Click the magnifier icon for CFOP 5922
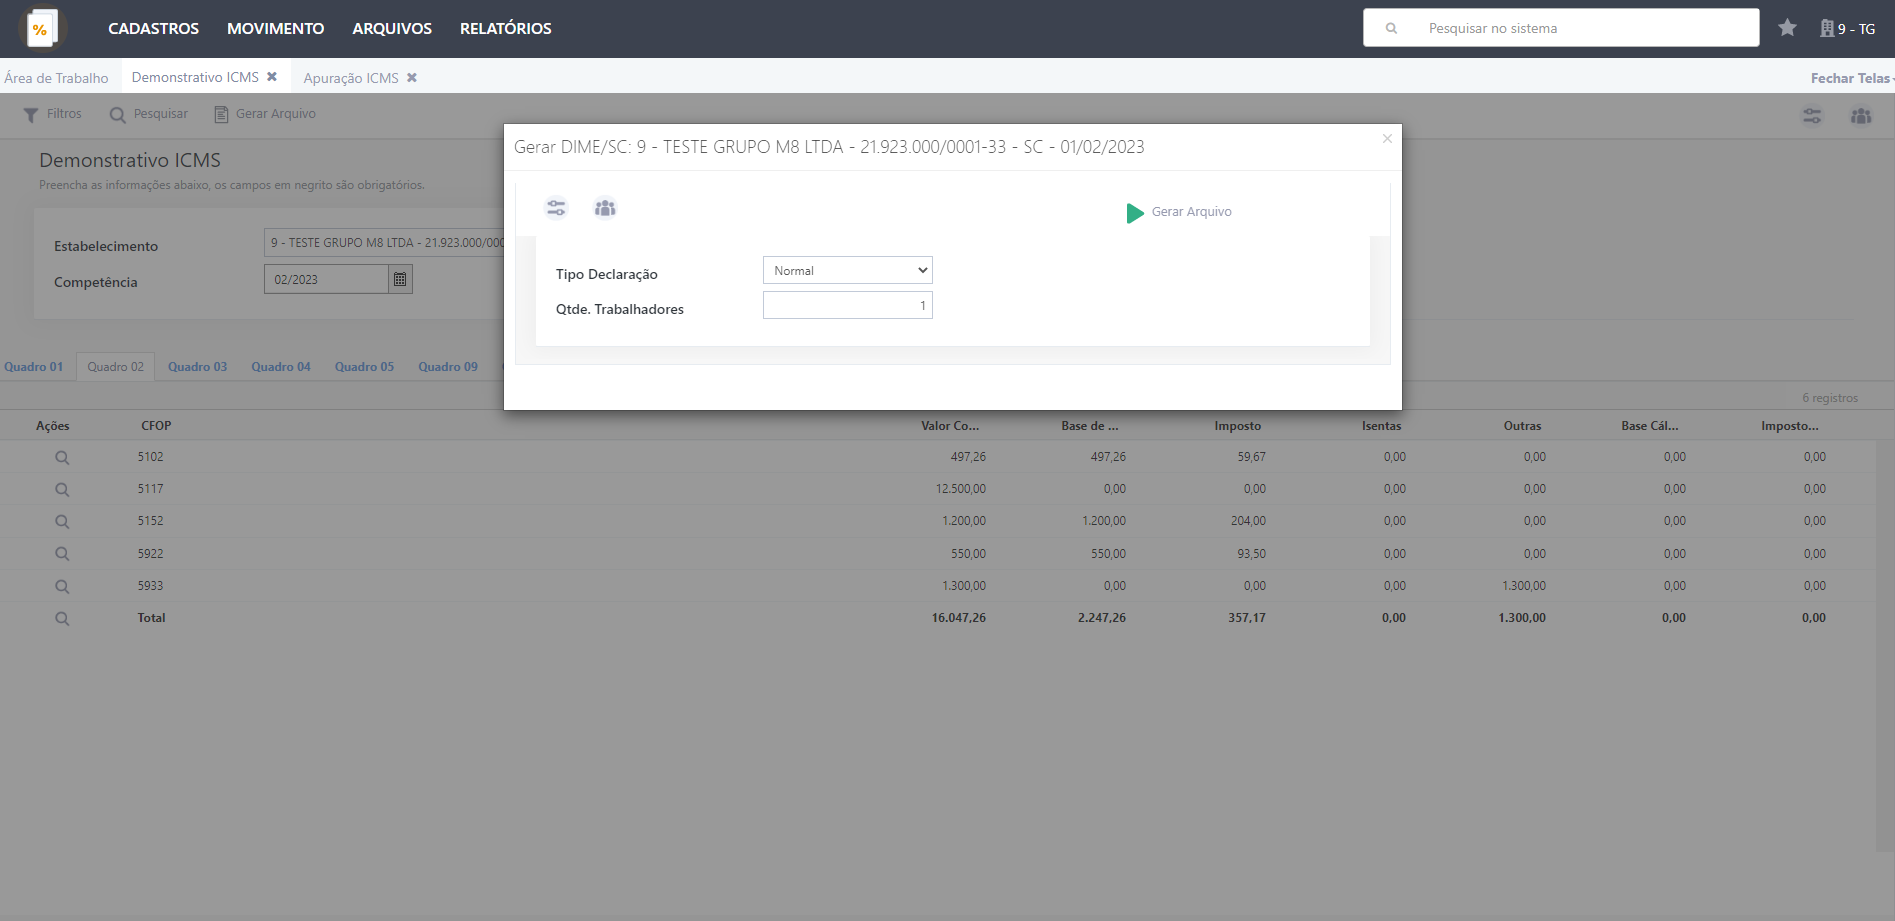Screen dimensions: 1895x921 [x=62, y=554]
